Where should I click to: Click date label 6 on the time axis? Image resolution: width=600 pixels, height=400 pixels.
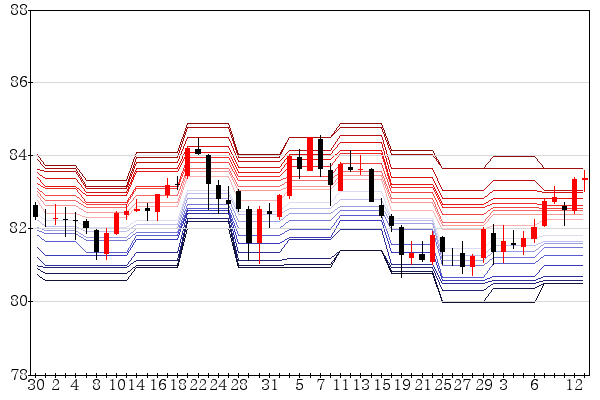coord(534,385)
